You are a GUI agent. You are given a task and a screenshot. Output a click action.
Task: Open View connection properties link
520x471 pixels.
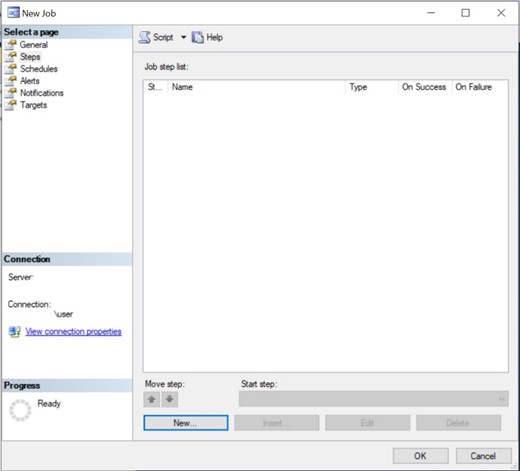73,332
